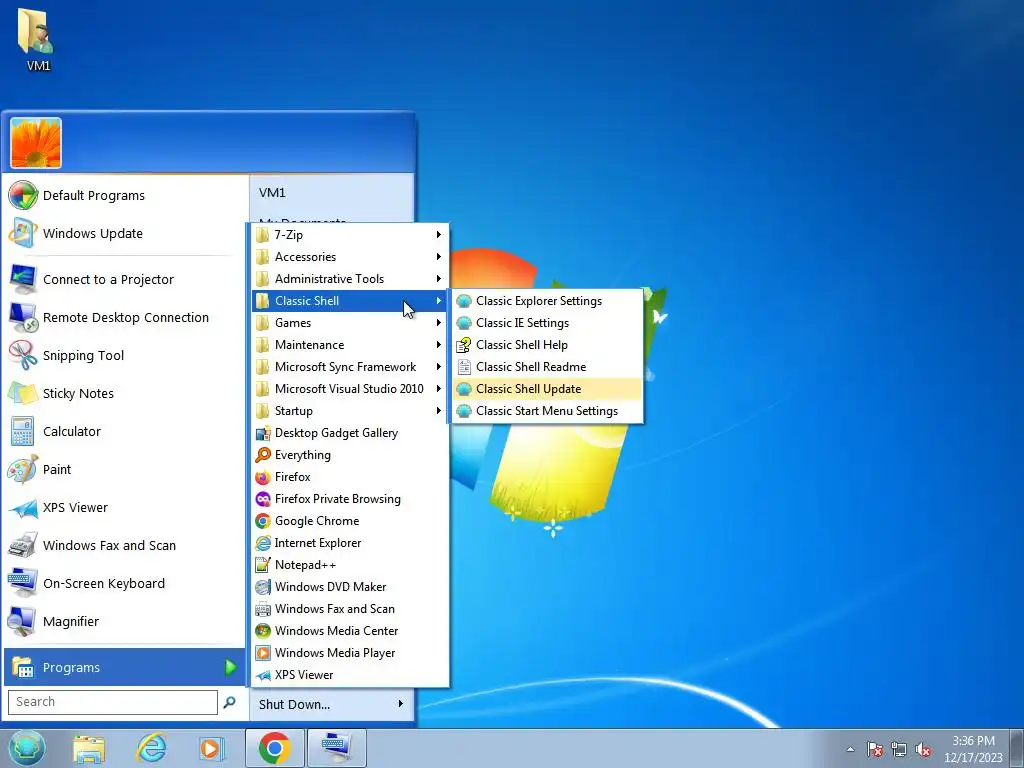Open the Windows Media Player taskbar icon
The width and height of the screenshot is (1024, 768).
click(x=212, y=748)
